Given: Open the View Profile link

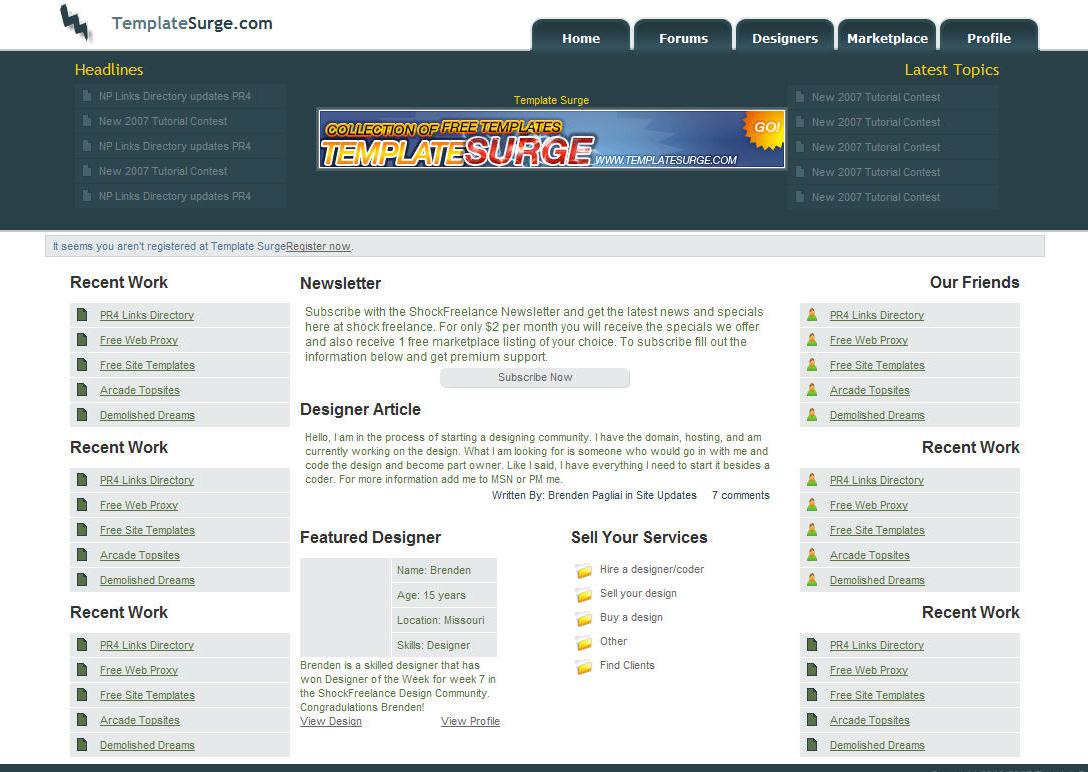Looking at the screenshot, I should coord(470,721).
